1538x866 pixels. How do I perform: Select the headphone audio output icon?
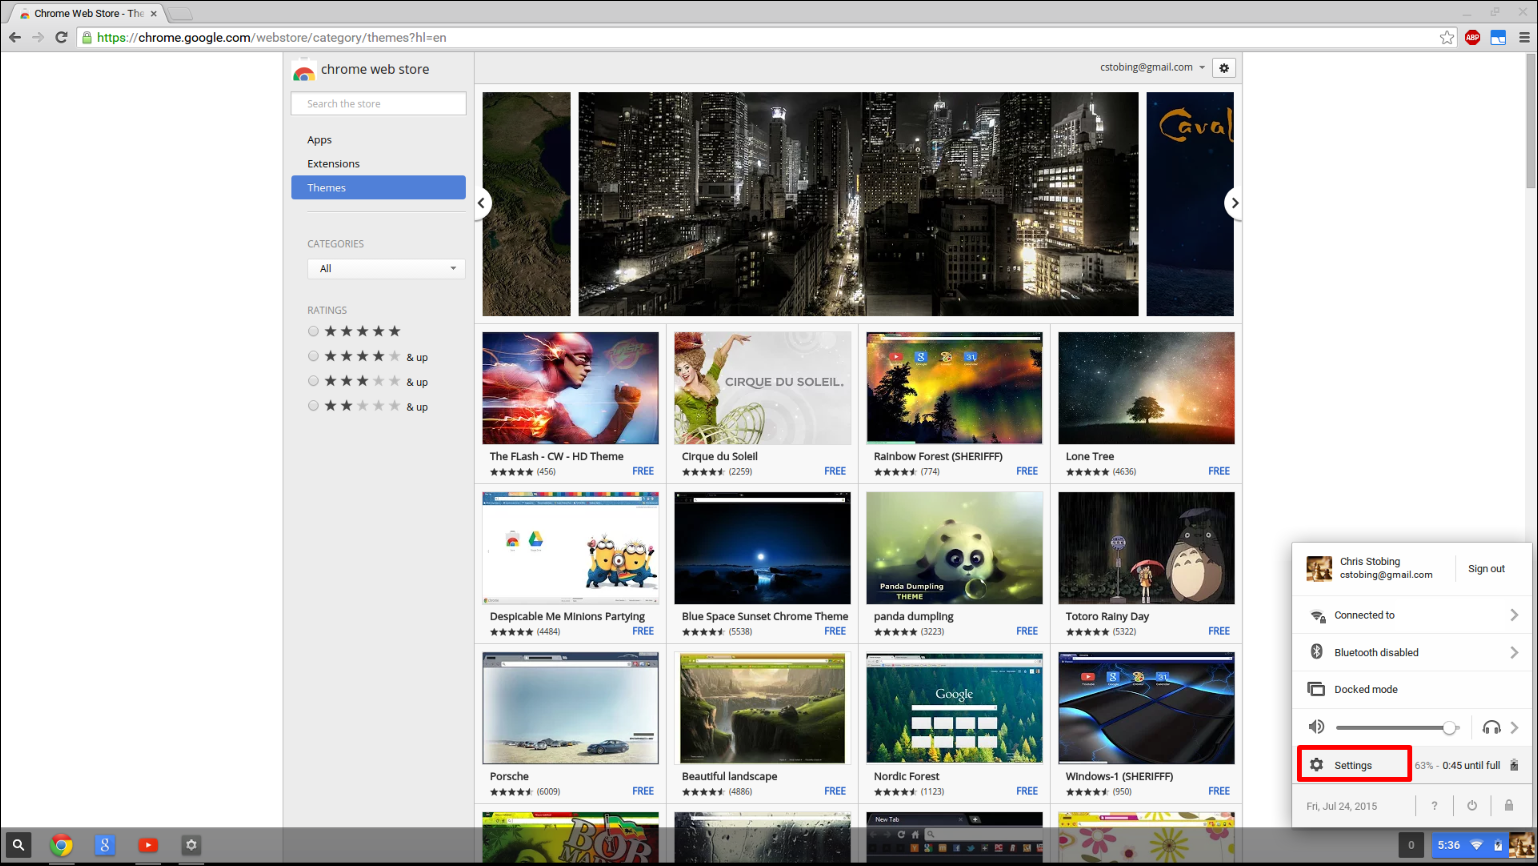tap(1491, 727)
